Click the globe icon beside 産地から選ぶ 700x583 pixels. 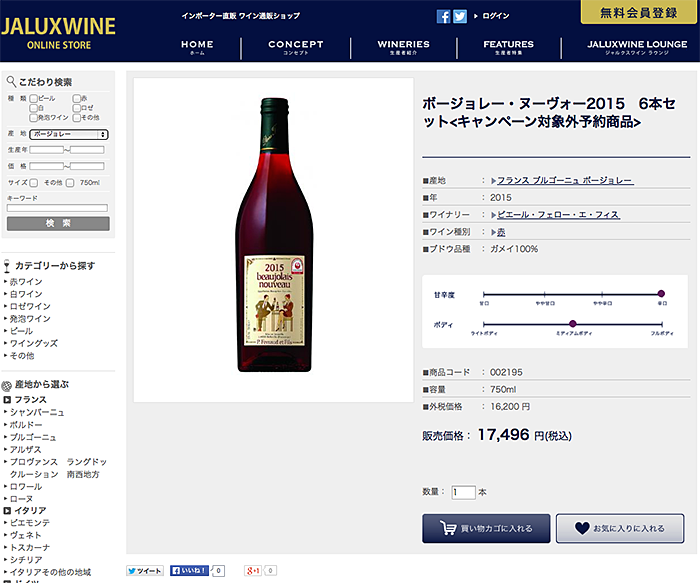tap(7, 386)
